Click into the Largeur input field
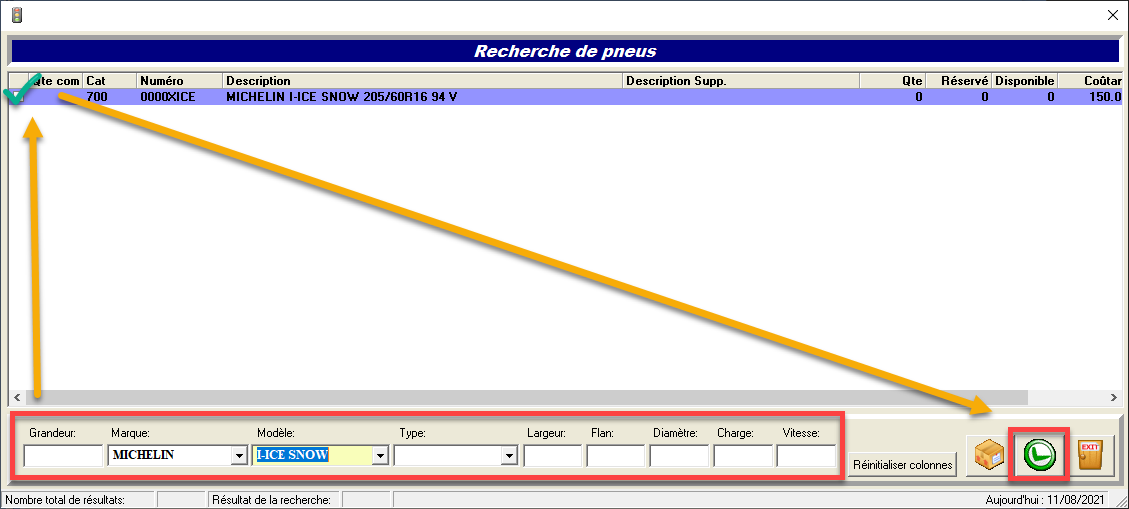This screenshot has height=509, width=1129. click(552, 456)
